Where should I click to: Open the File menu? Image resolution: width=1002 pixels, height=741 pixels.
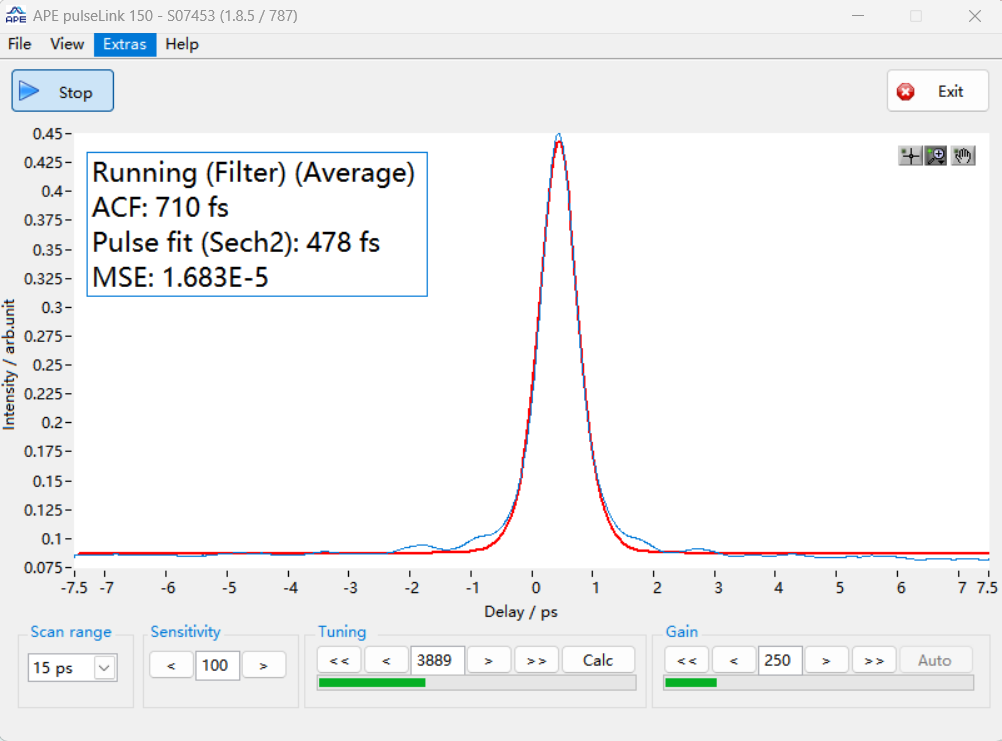[x=20, y=44]
